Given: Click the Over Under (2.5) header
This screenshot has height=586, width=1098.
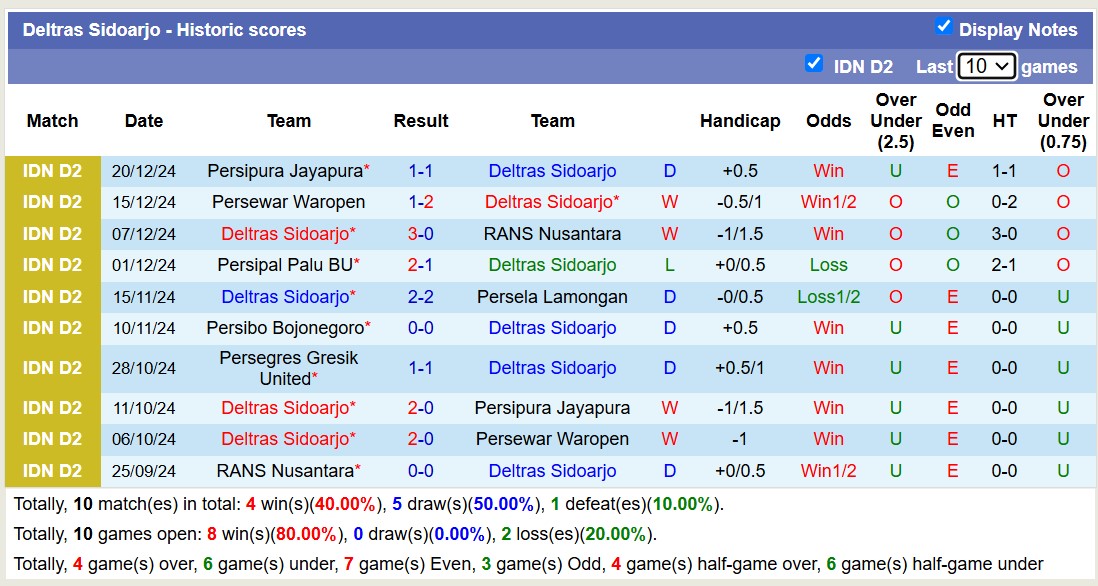Looking at the screenshot, I should [895, 121].
